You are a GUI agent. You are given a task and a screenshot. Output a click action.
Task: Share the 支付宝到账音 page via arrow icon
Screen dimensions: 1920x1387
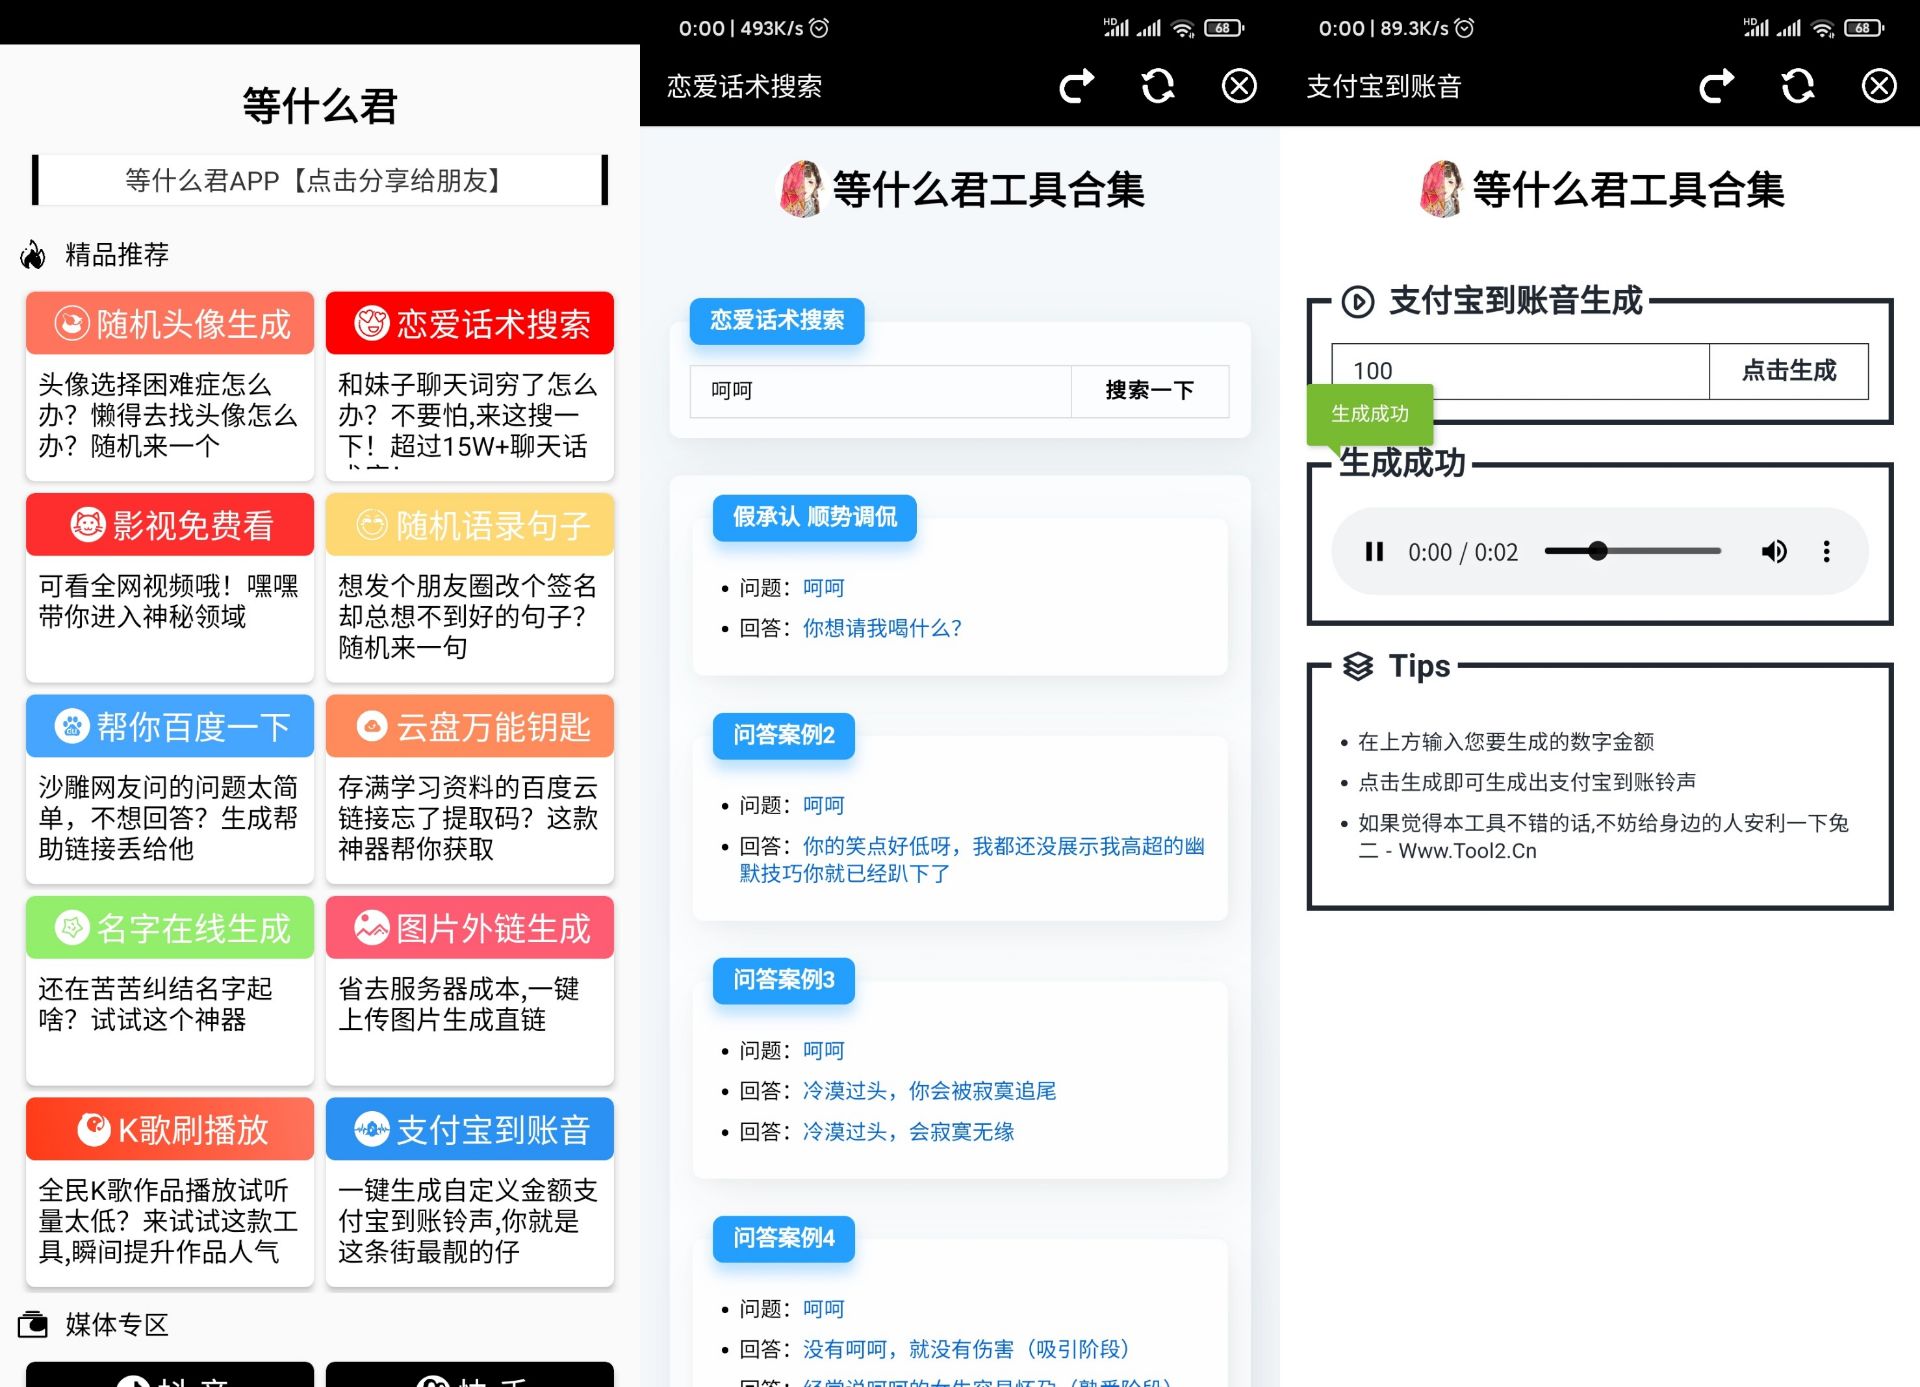point(1717,86)
